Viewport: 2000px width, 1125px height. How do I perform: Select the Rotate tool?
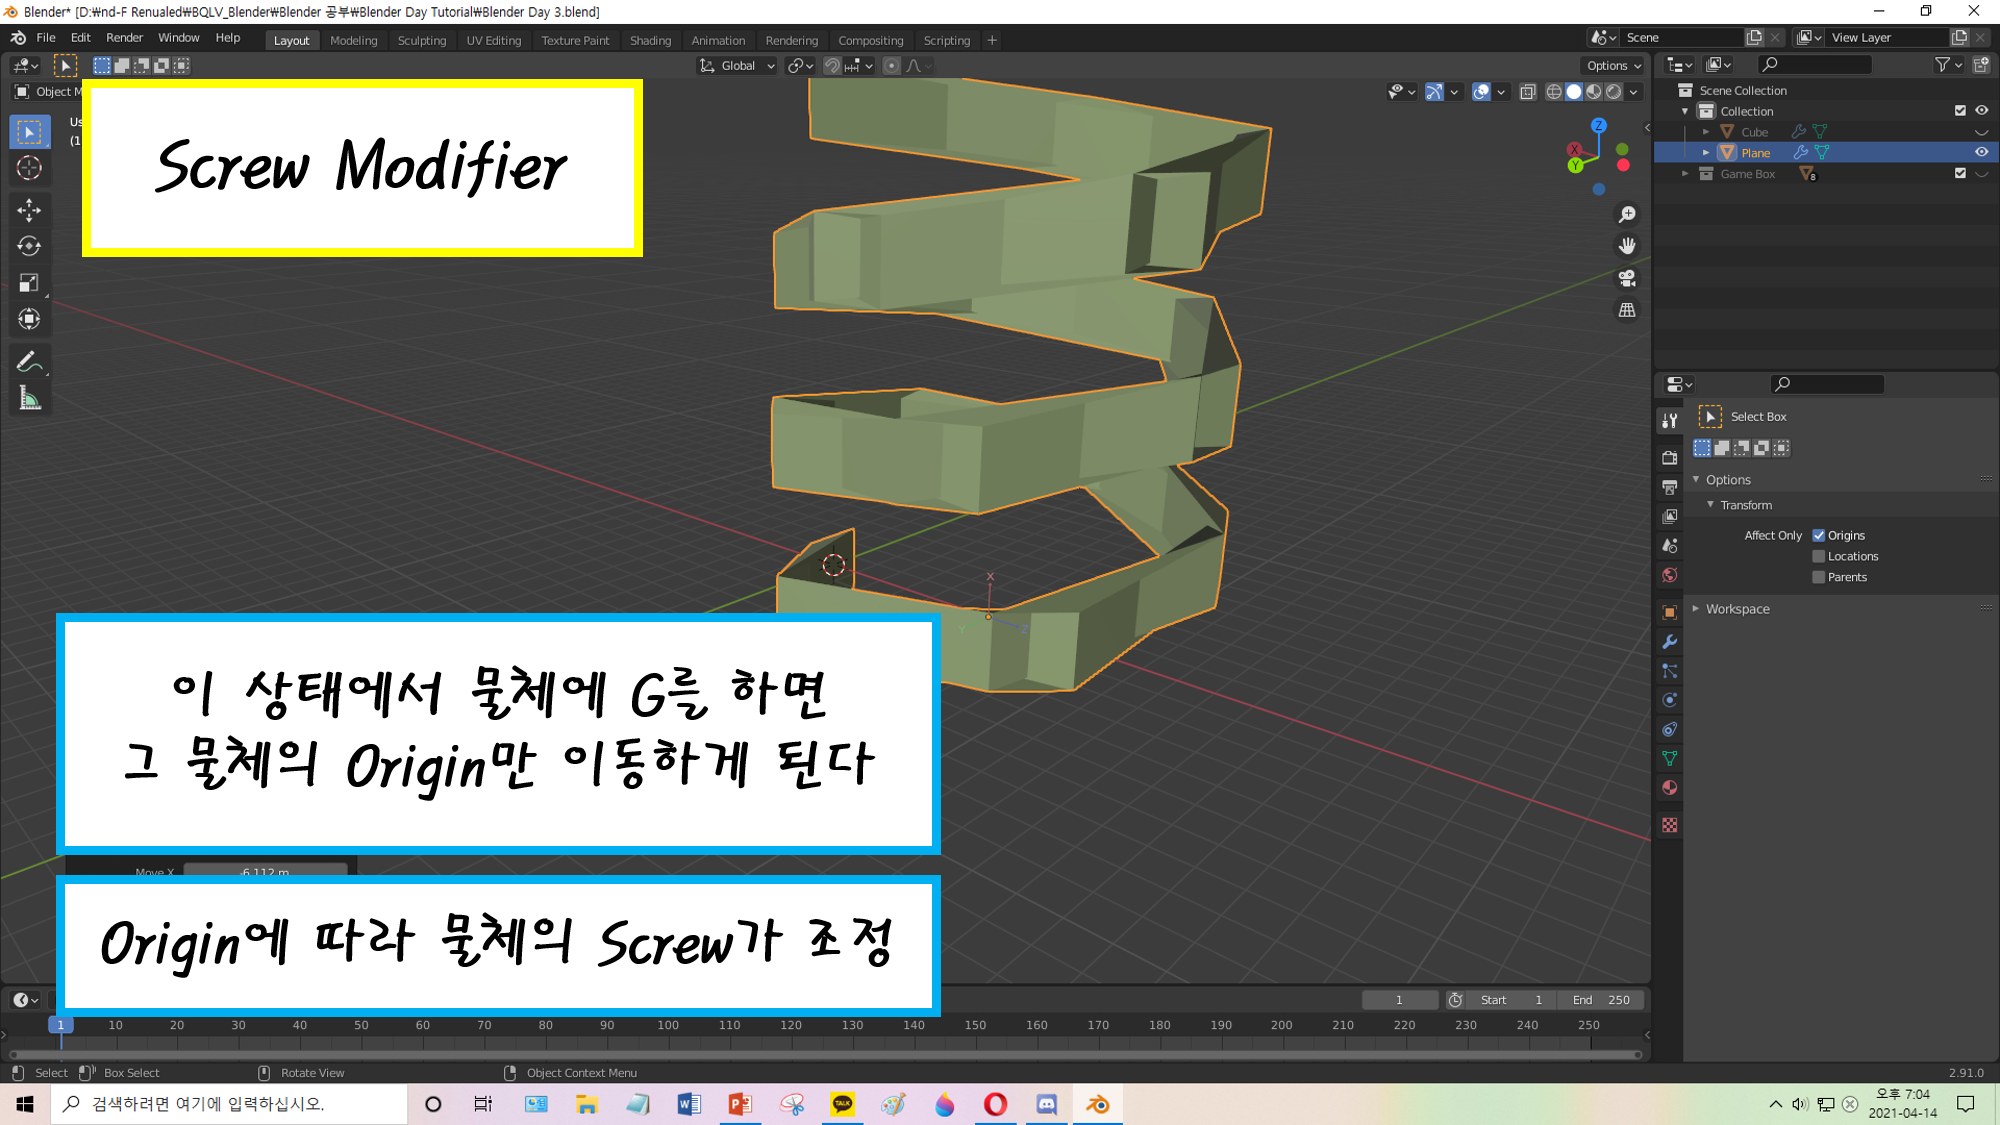pos(29,246)
